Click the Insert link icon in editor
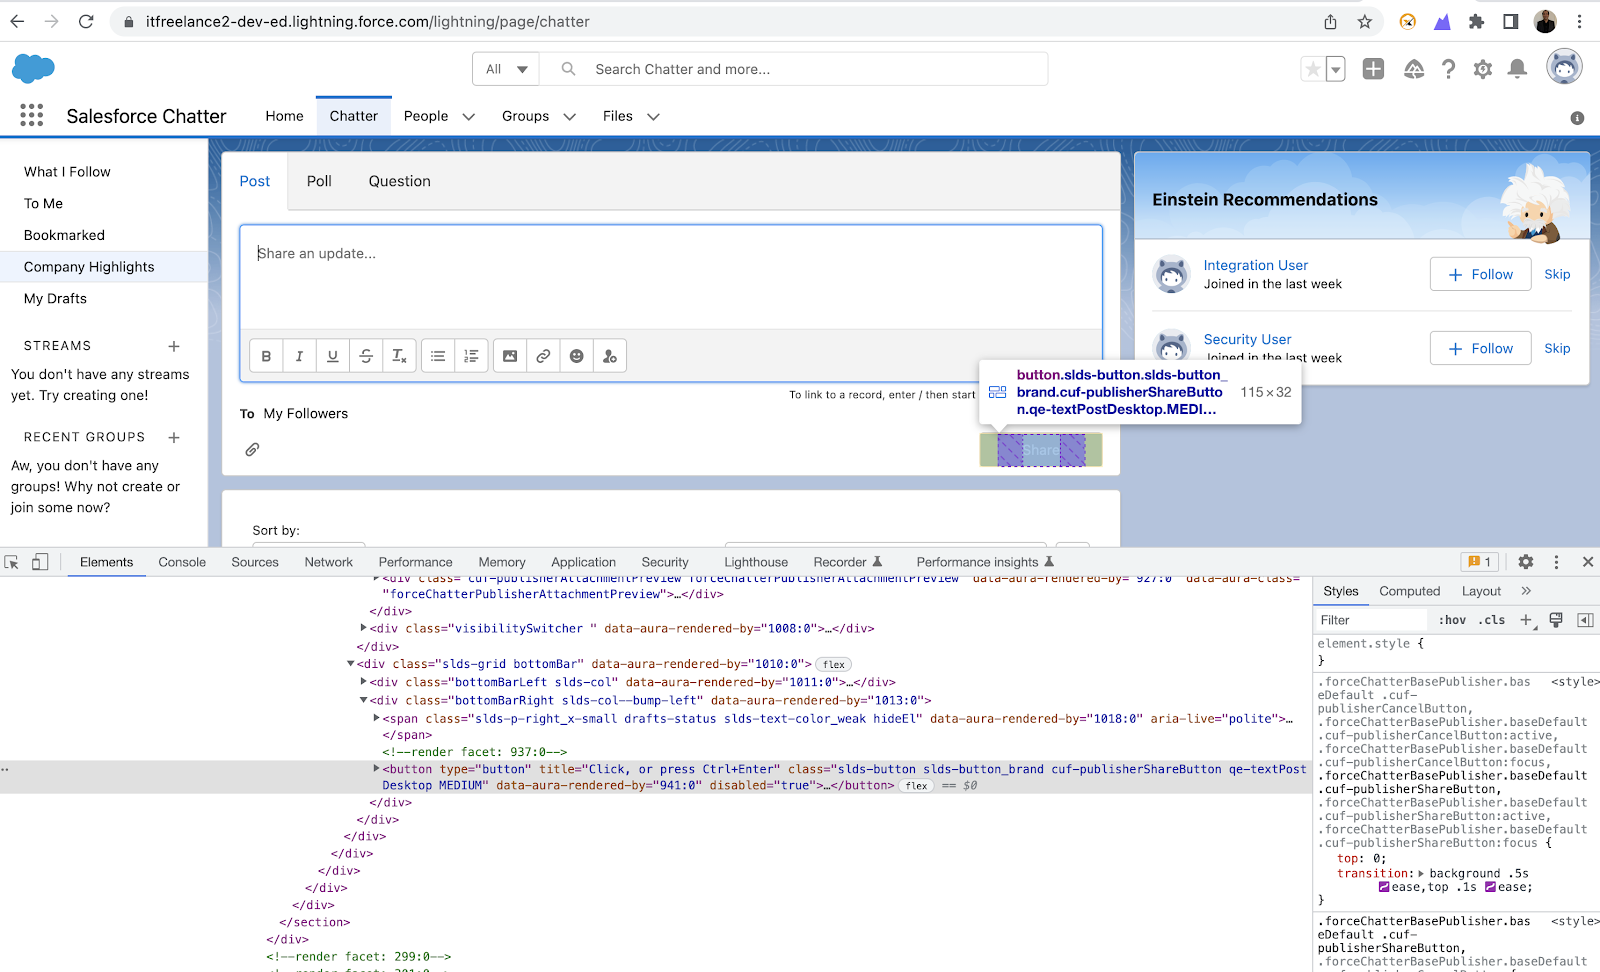The height and width of the screenshot is (972, 1600). [x=543, y=356]
